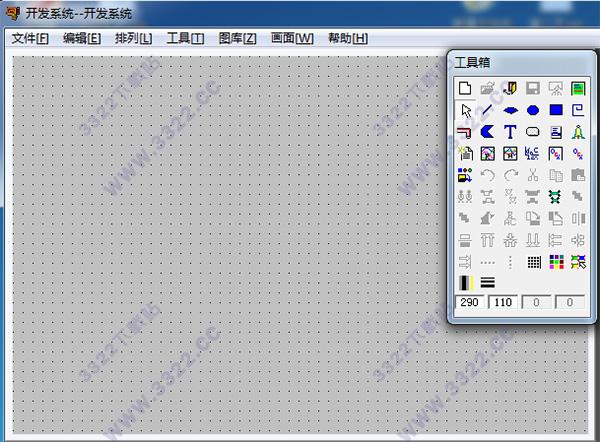
Task: Click the alarm text window icon
Action: click(533, 154)
